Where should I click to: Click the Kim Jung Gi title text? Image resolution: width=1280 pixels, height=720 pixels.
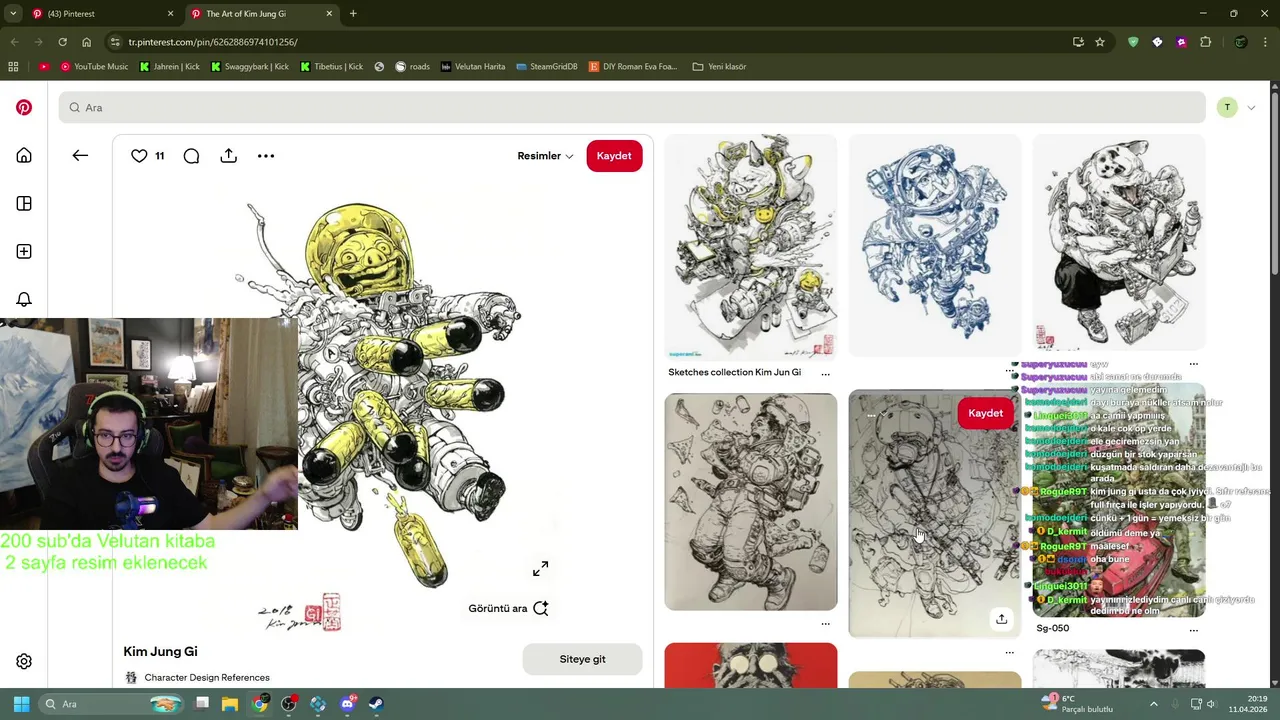click(x=160, y=651)
